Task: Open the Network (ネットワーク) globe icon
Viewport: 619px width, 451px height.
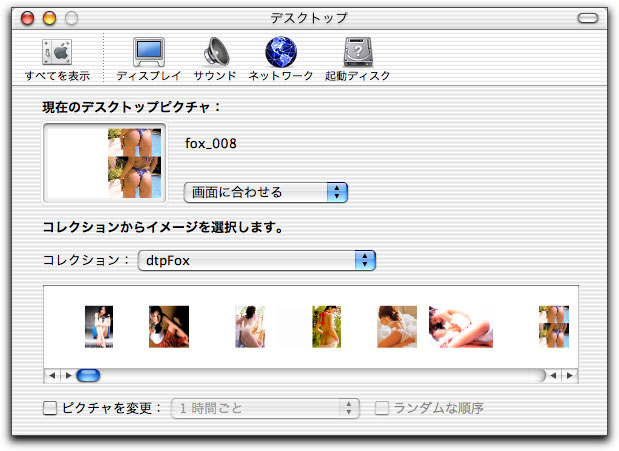Action: click(280, 56)
